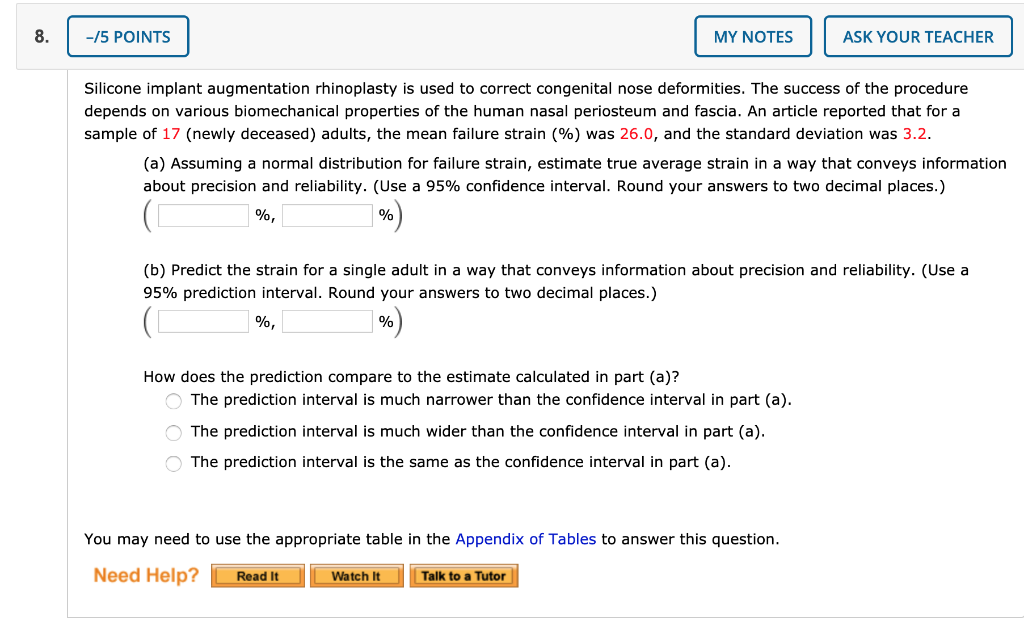Open the Appendix of Tables link
This screenshot has width=1024, height=621.
(525, 539)
